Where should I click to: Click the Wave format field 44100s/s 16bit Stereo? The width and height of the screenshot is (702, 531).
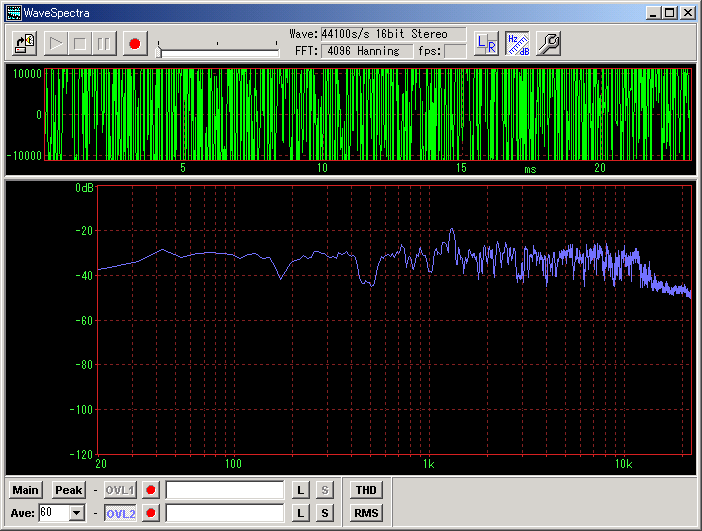click(x=394, y=34)
